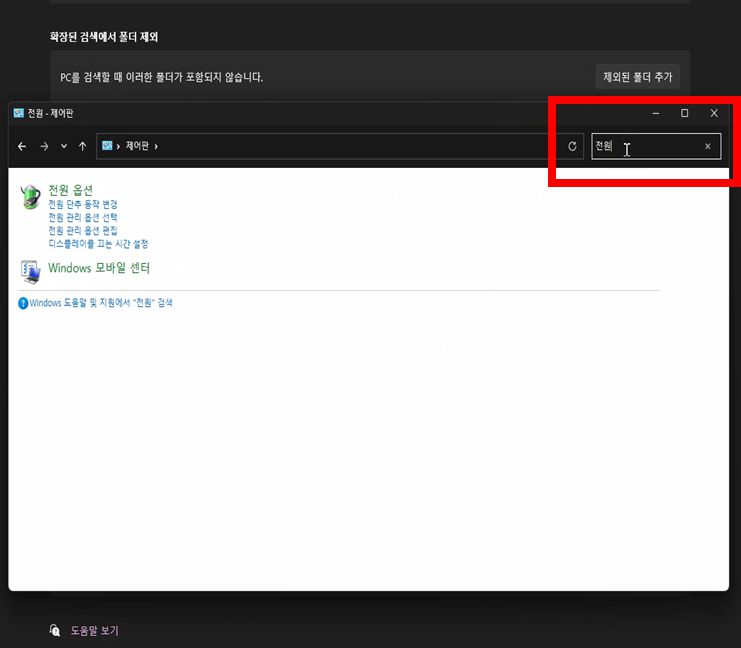Maximize the Control Panel window

tap(684, 113)
